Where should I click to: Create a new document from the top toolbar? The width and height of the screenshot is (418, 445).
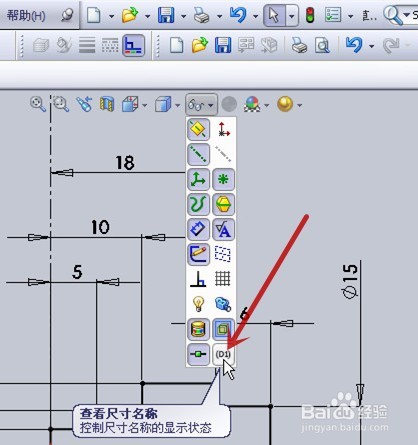[x=94, y=15]
